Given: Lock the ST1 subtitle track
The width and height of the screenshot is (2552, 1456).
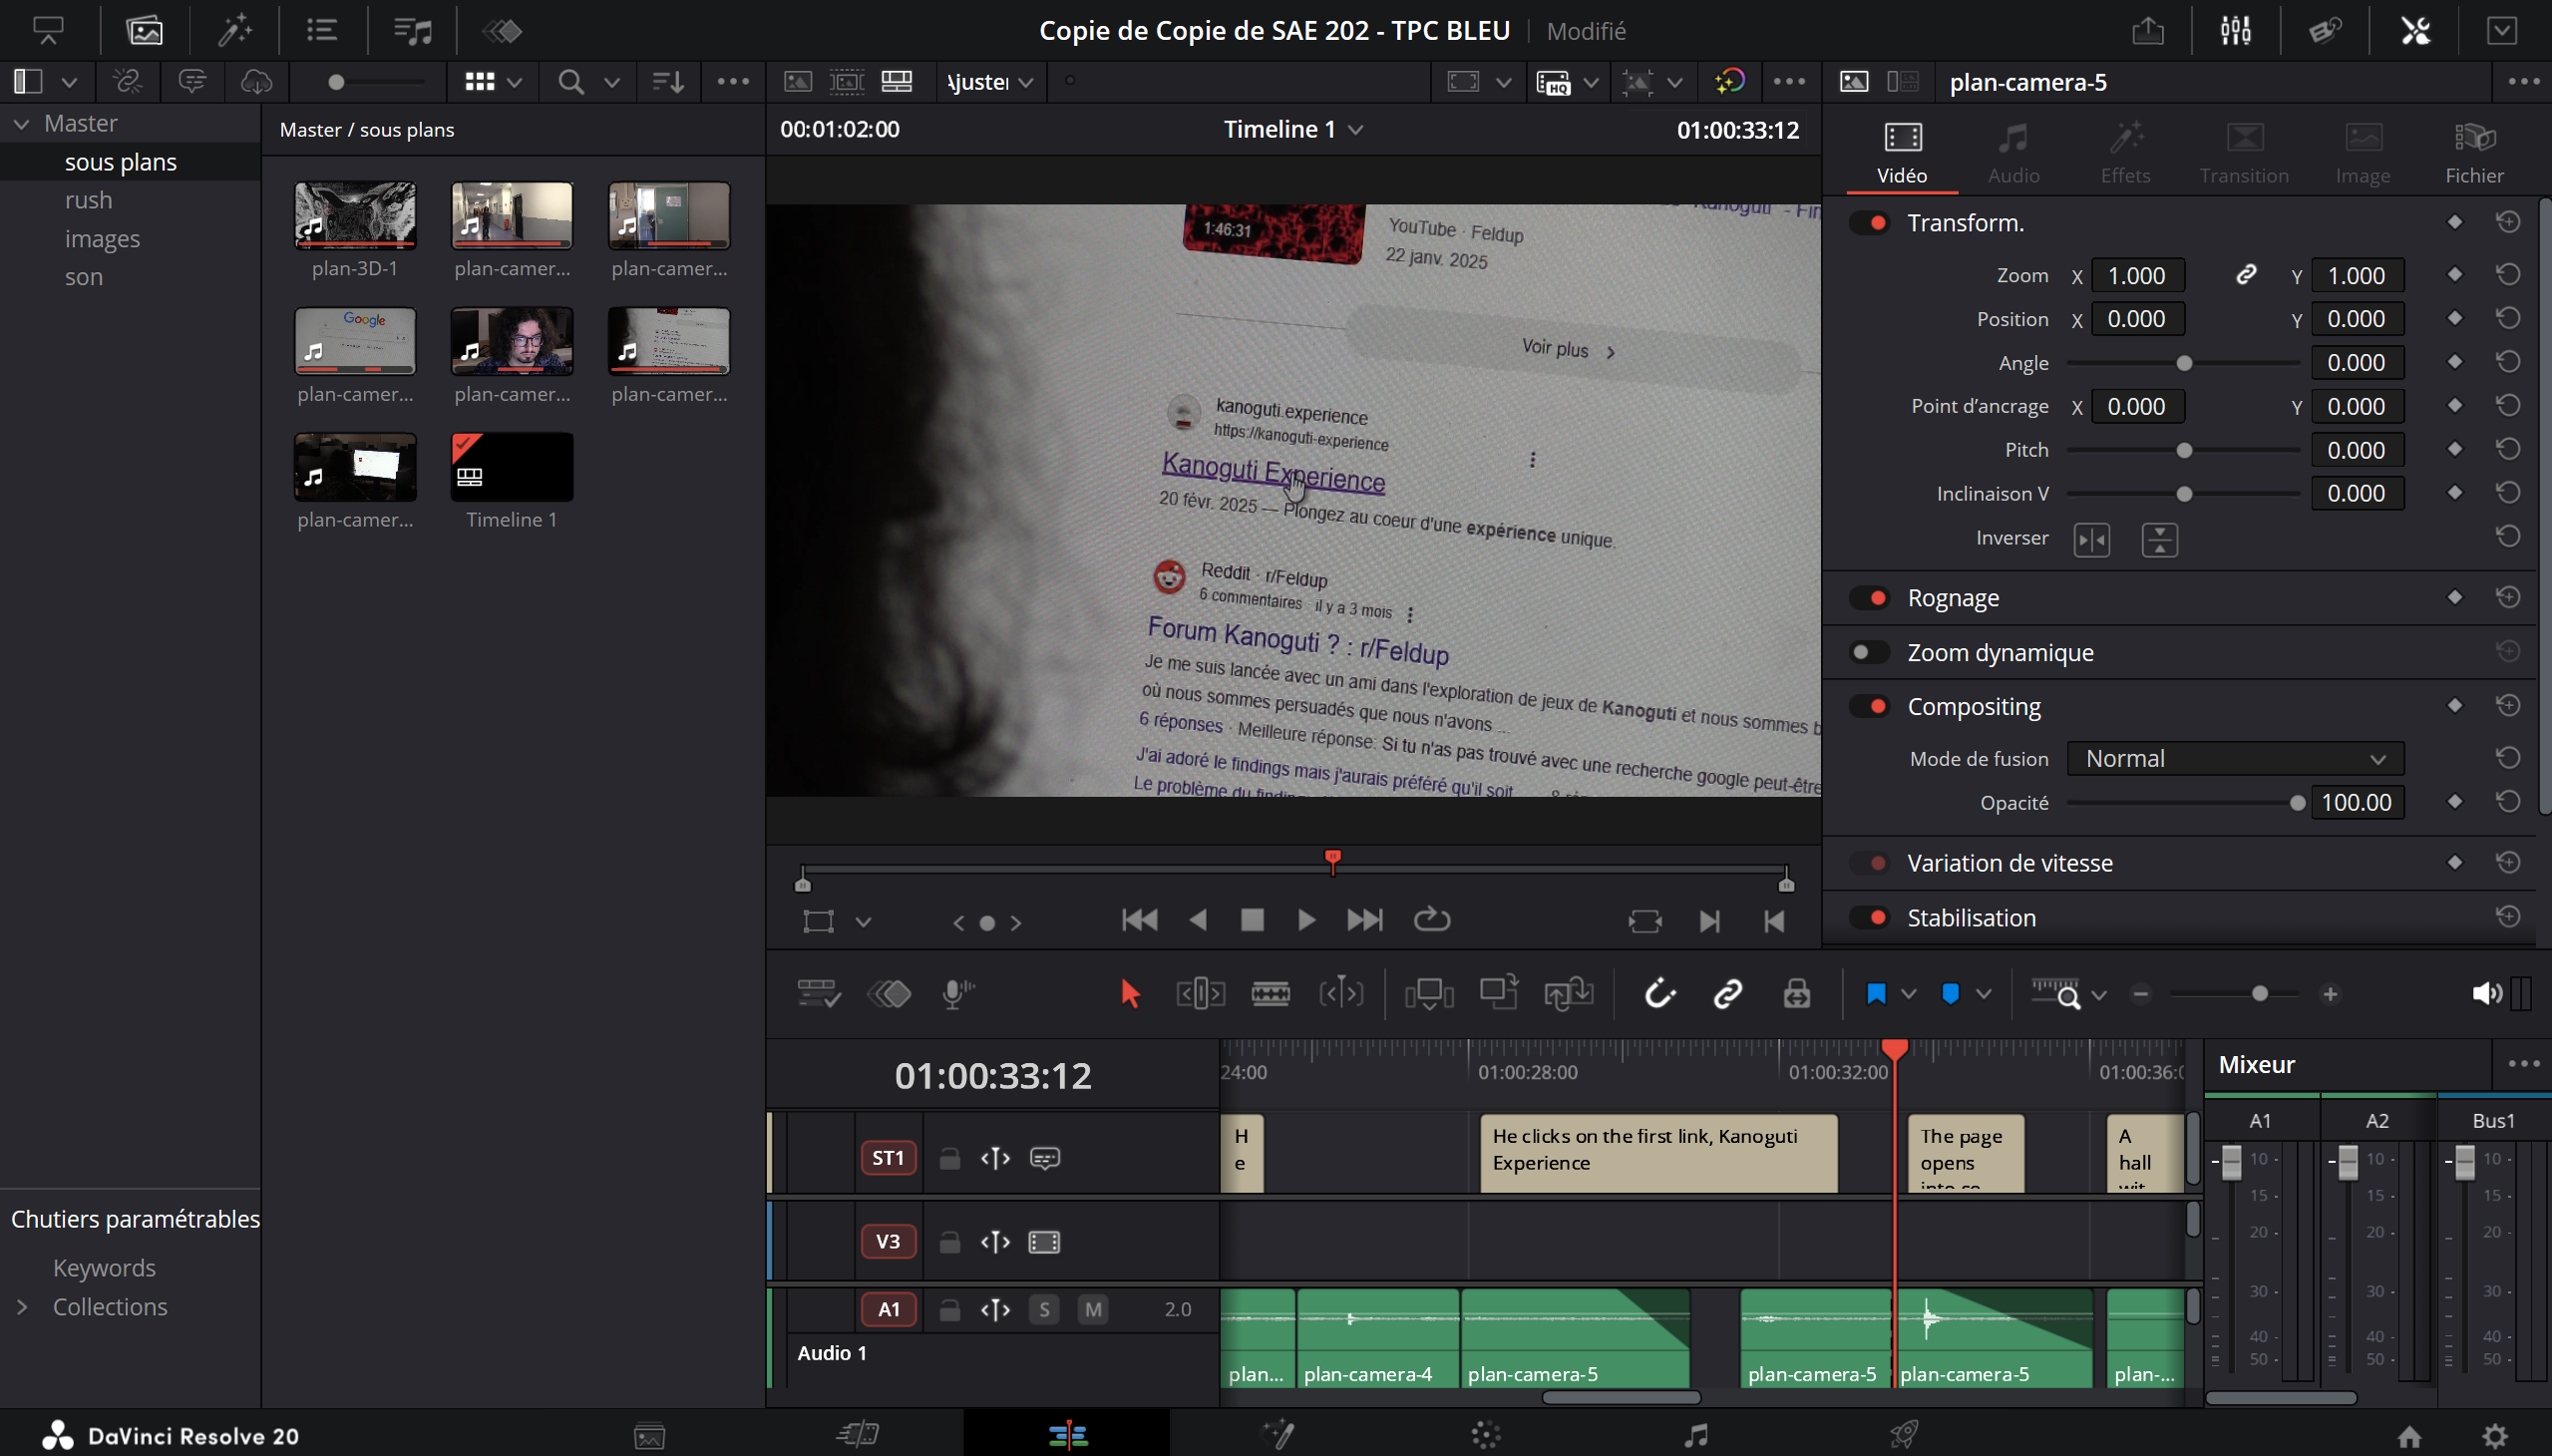Looking at the screenshot, I should [x=949, y=1158].
